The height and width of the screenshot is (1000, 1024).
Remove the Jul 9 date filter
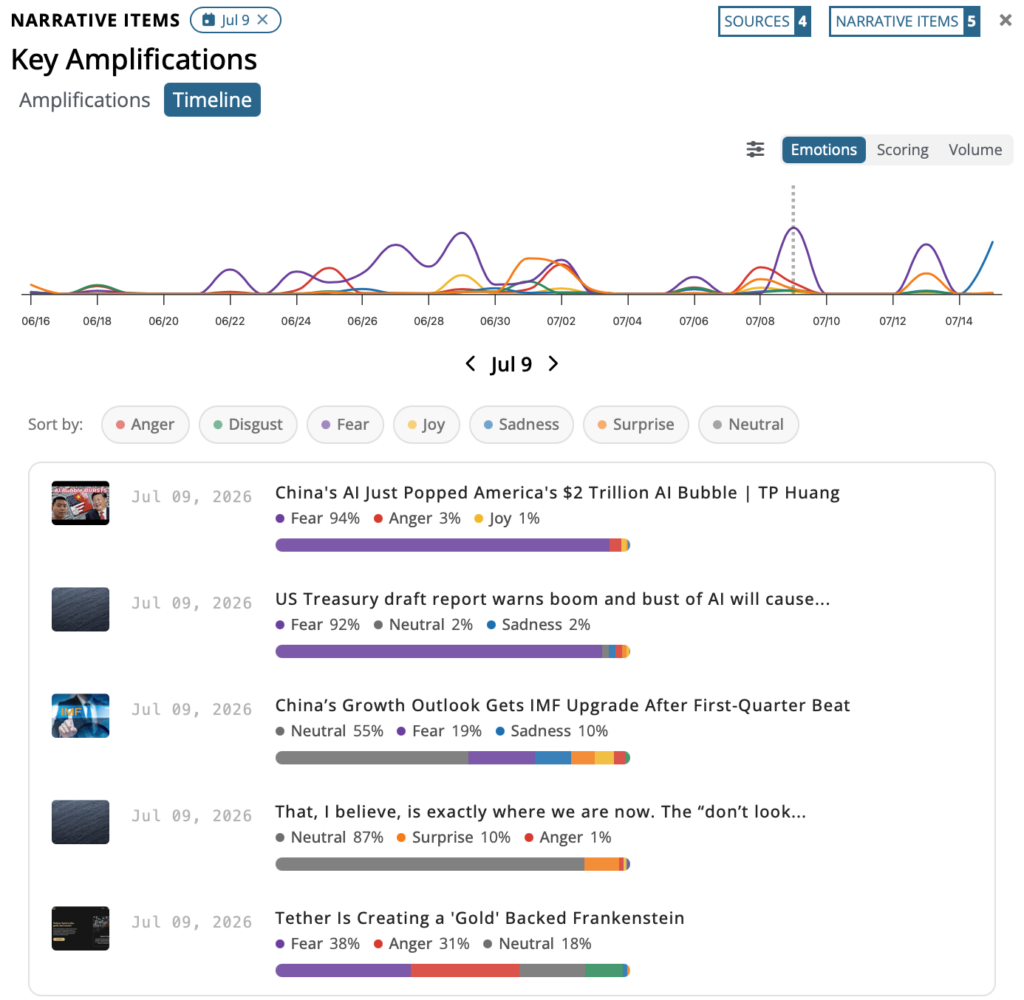pos(263,20)
